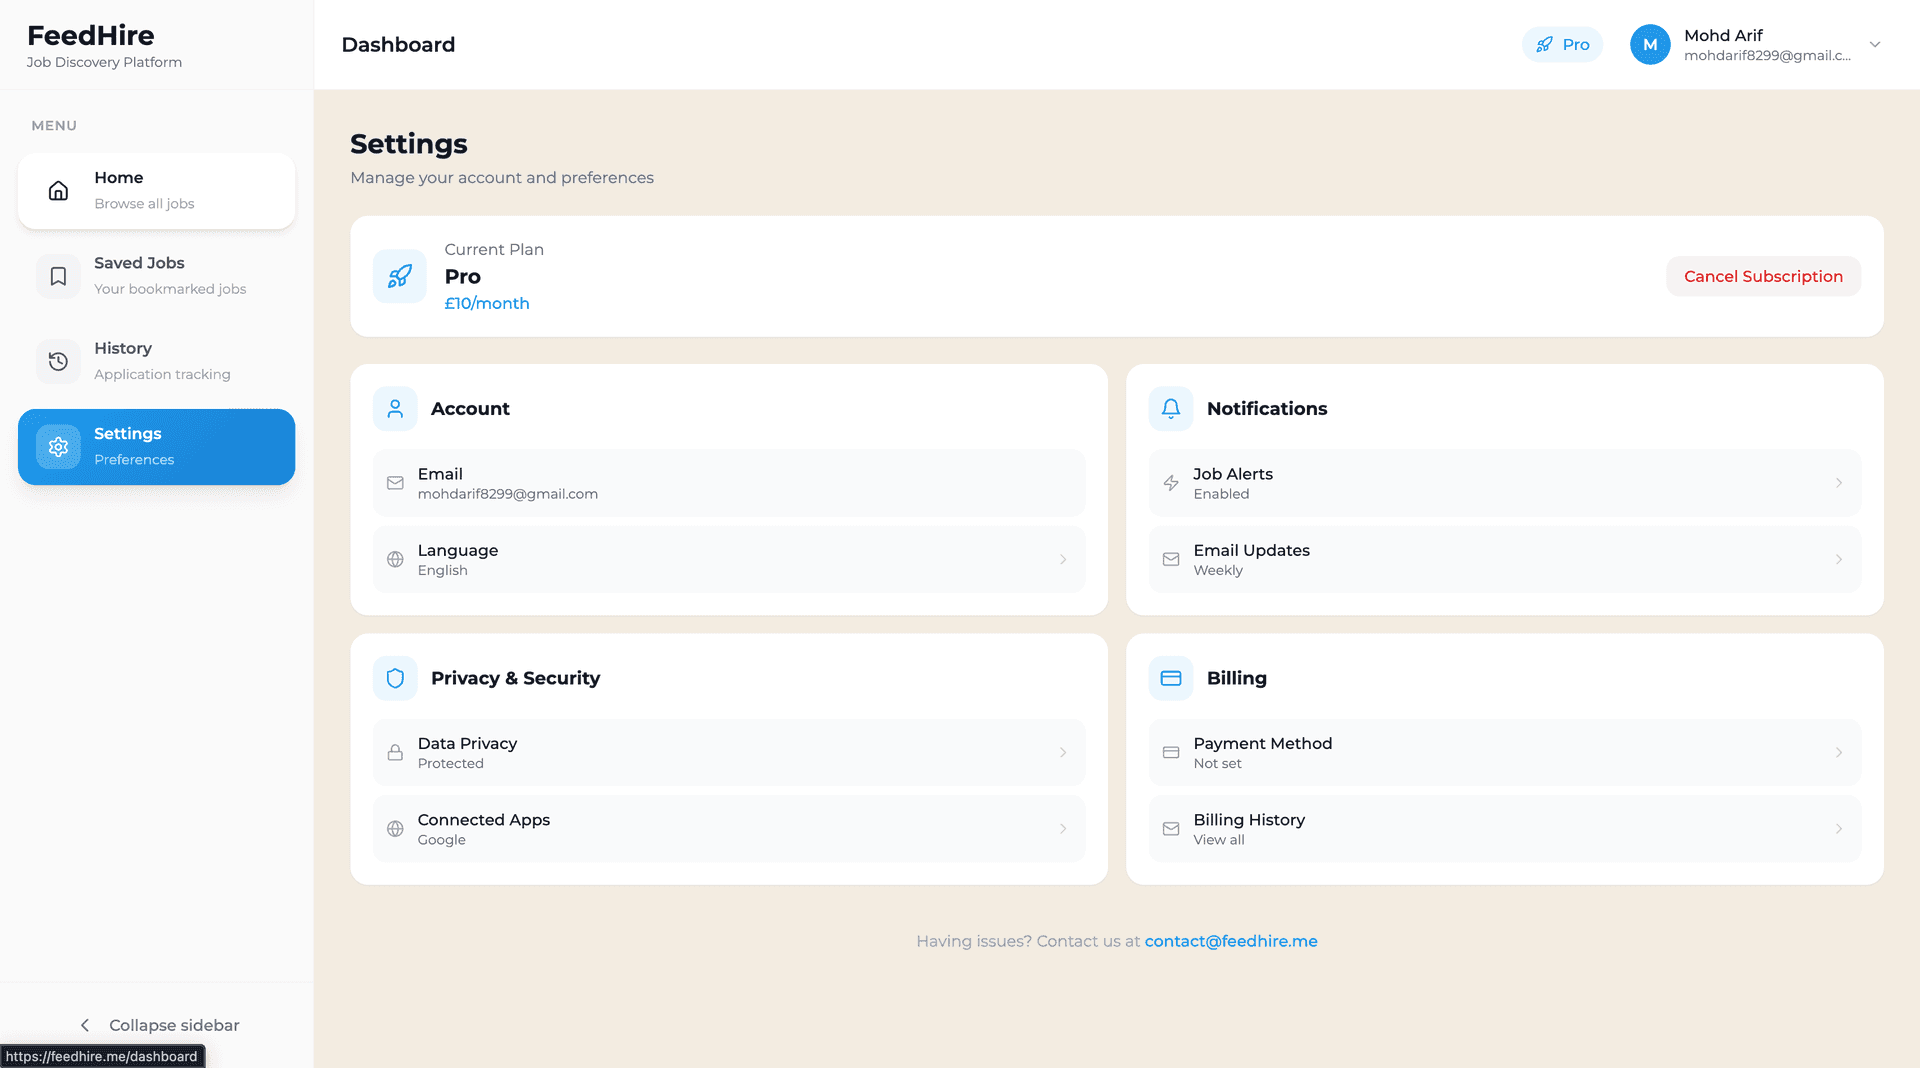Collapse the sidebar
Viewport: 1920px width, 1068px height.
[x=157, y=1025]
